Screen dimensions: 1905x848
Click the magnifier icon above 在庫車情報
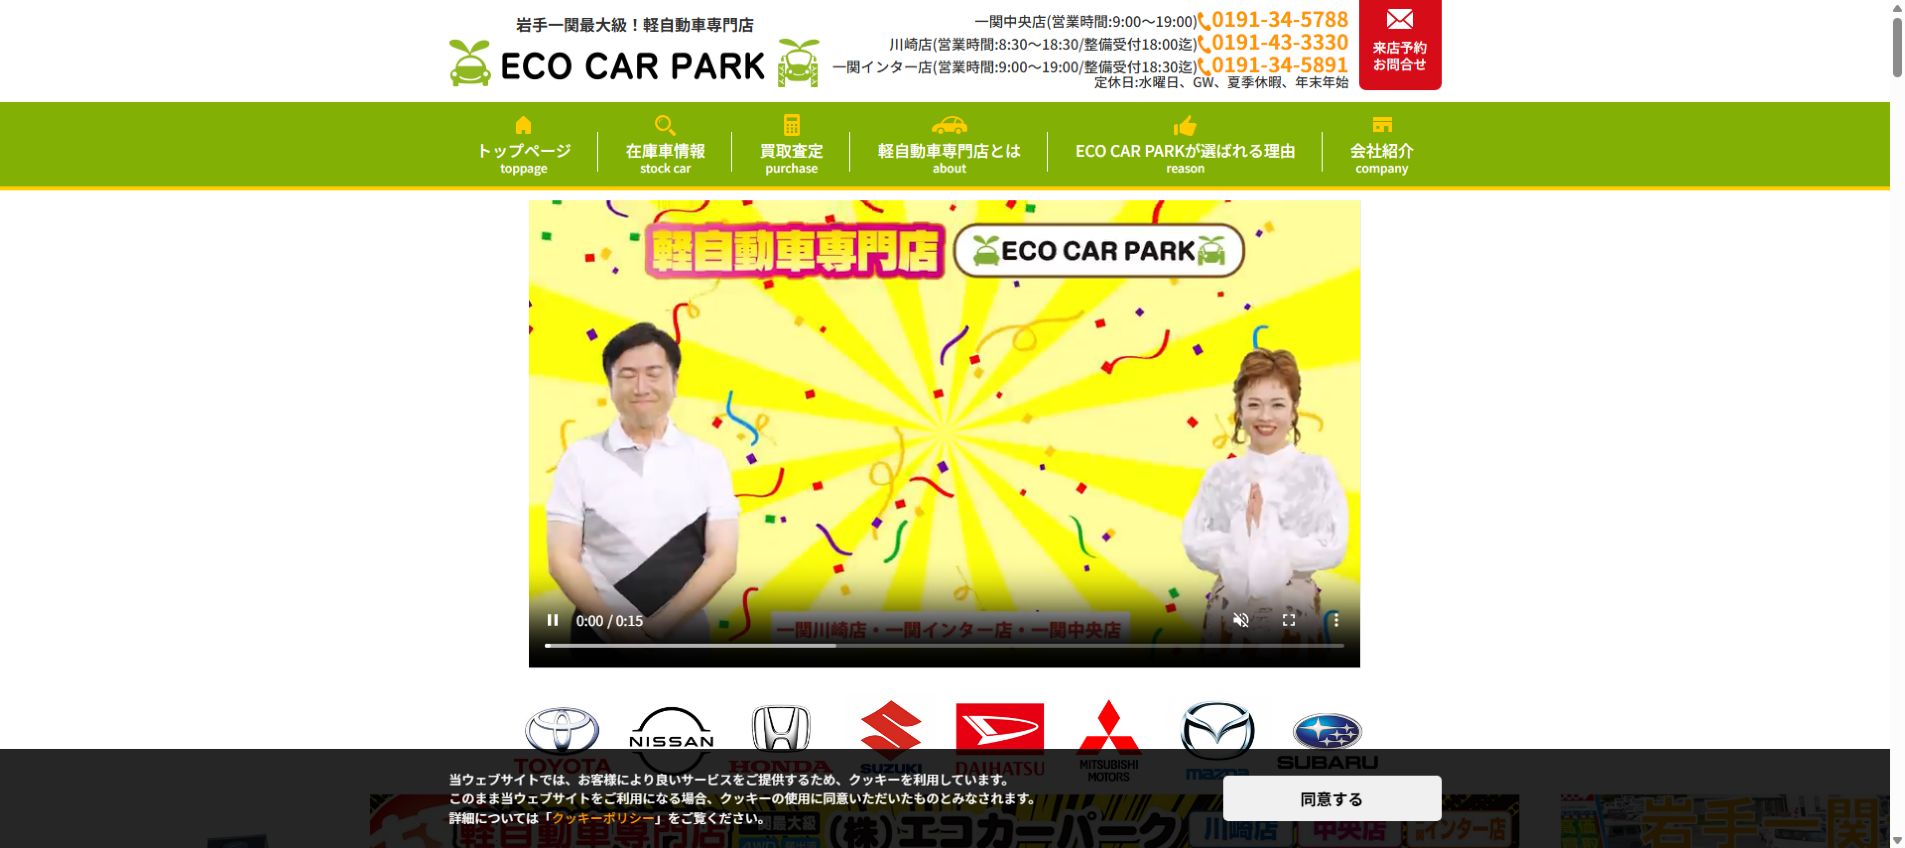(x=665, y=125)
